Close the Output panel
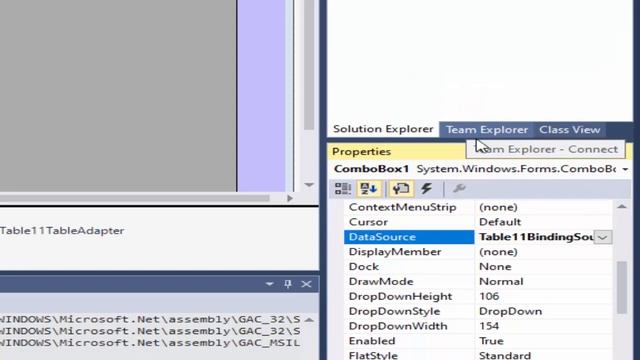 (307, 284)
